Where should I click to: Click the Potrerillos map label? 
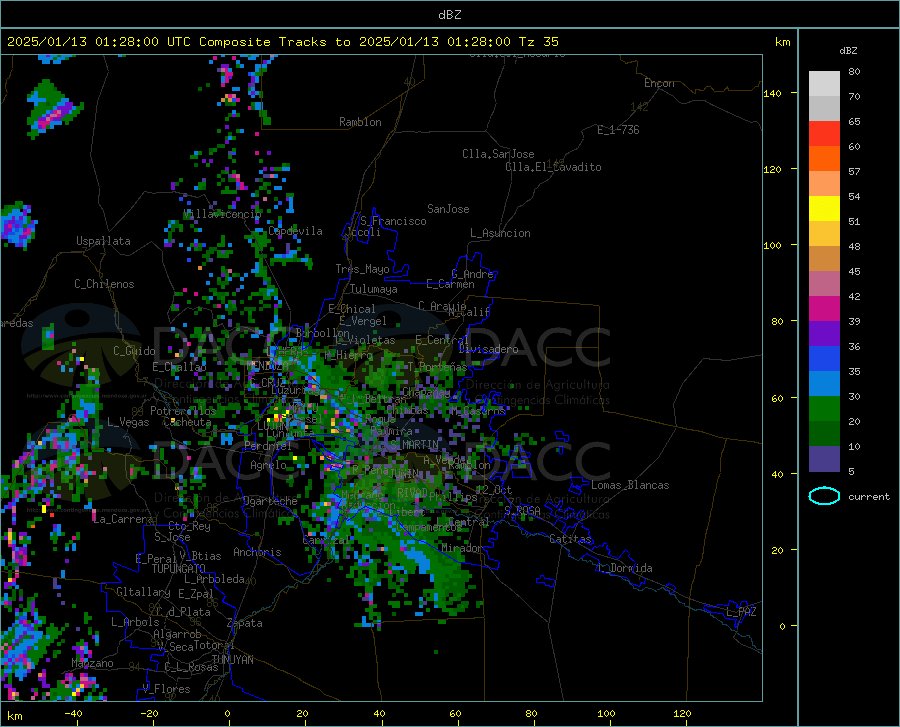pos(183,411)
